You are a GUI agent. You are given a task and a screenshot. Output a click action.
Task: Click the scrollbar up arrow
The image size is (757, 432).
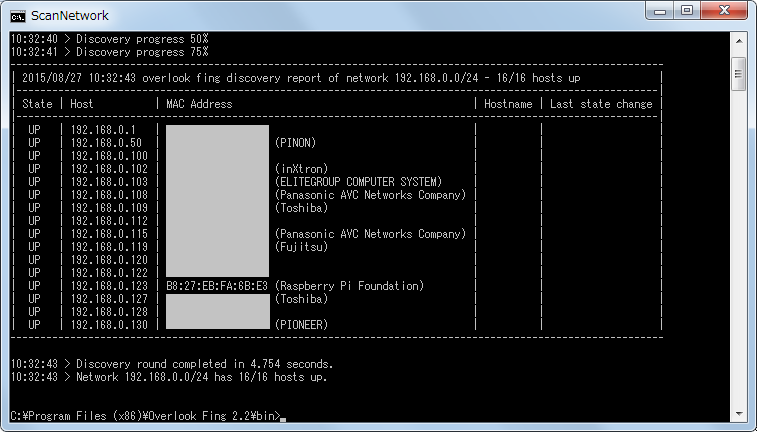click(739, 41)
